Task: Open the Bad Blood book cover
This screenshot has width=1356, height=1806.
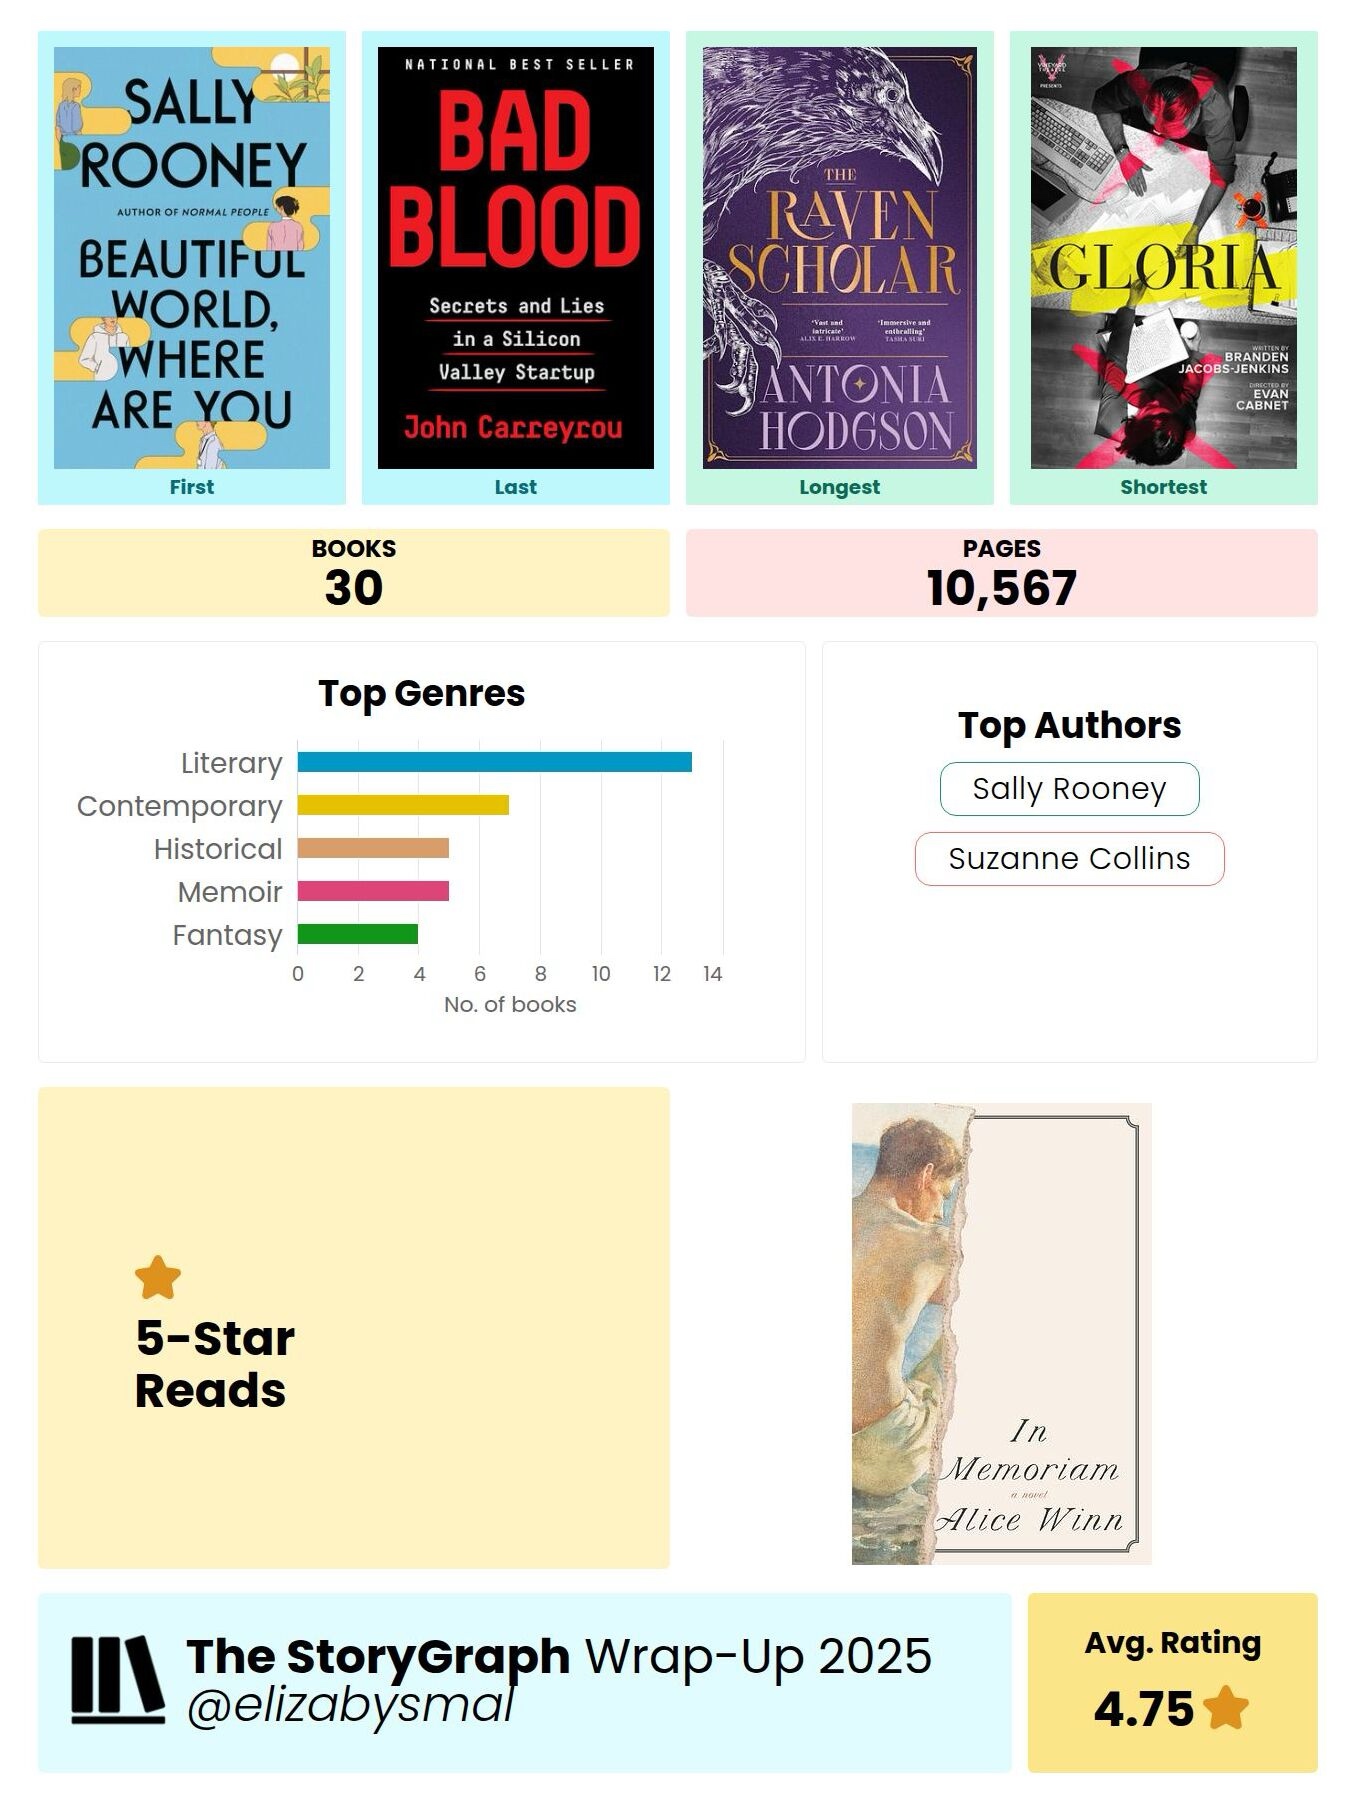Action: point(516,258)
